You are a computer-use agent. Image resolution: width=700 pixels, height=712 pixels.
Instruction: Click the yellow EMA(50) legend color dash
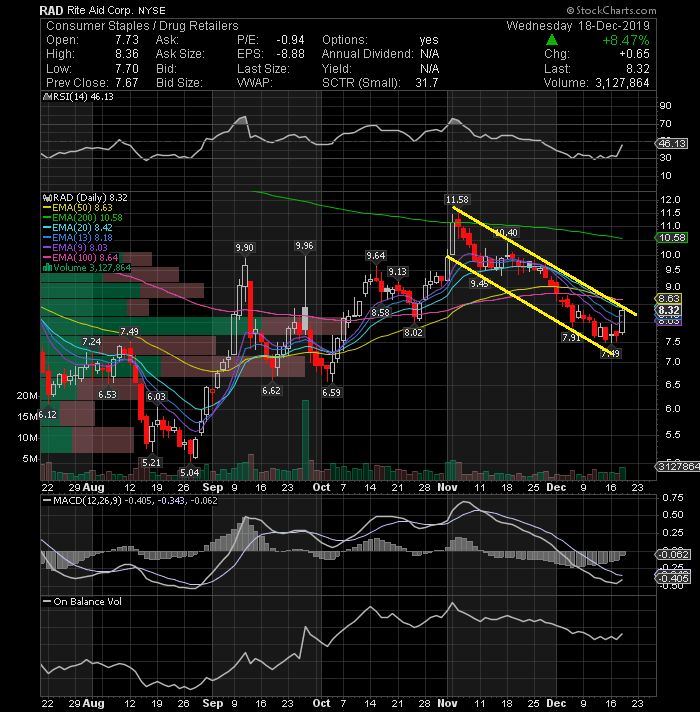(x=47, y=208)
